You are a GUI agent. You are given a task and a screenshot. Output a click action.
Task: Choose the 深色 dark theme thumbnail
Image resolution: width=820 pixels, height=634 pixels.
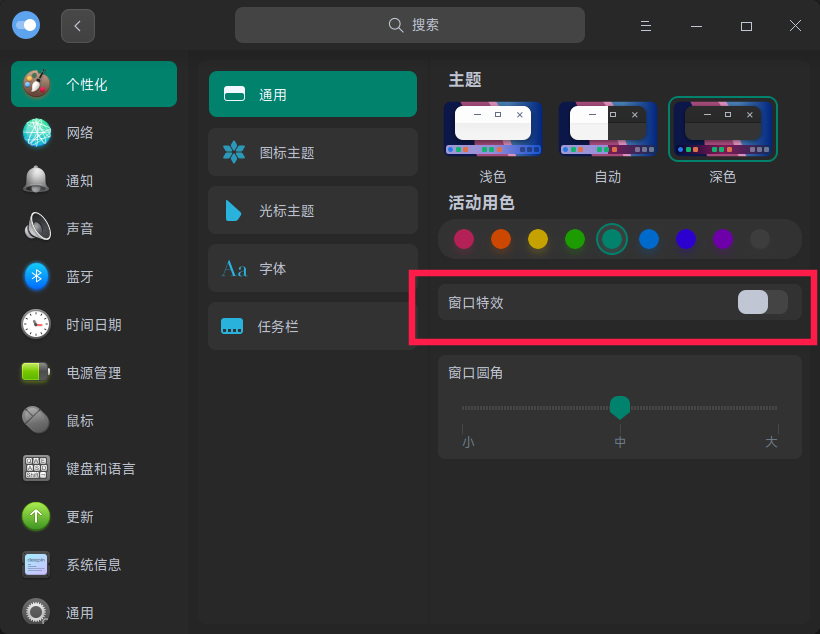pyautogui.click(x=723, y=129)
